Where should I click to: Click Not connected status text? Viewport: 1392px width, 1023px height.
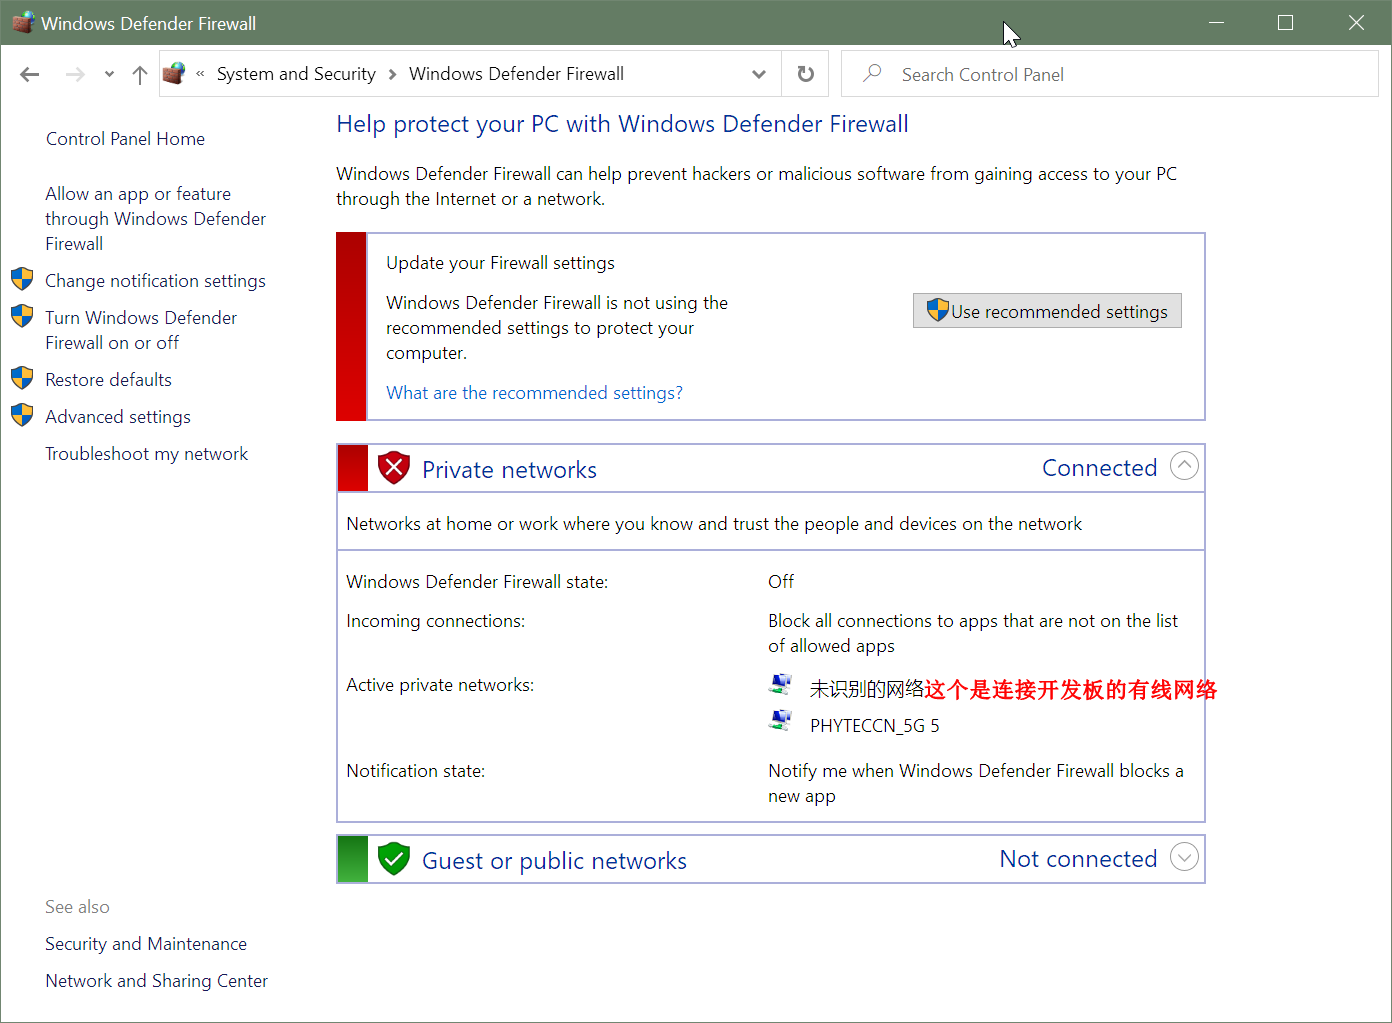1078,859
